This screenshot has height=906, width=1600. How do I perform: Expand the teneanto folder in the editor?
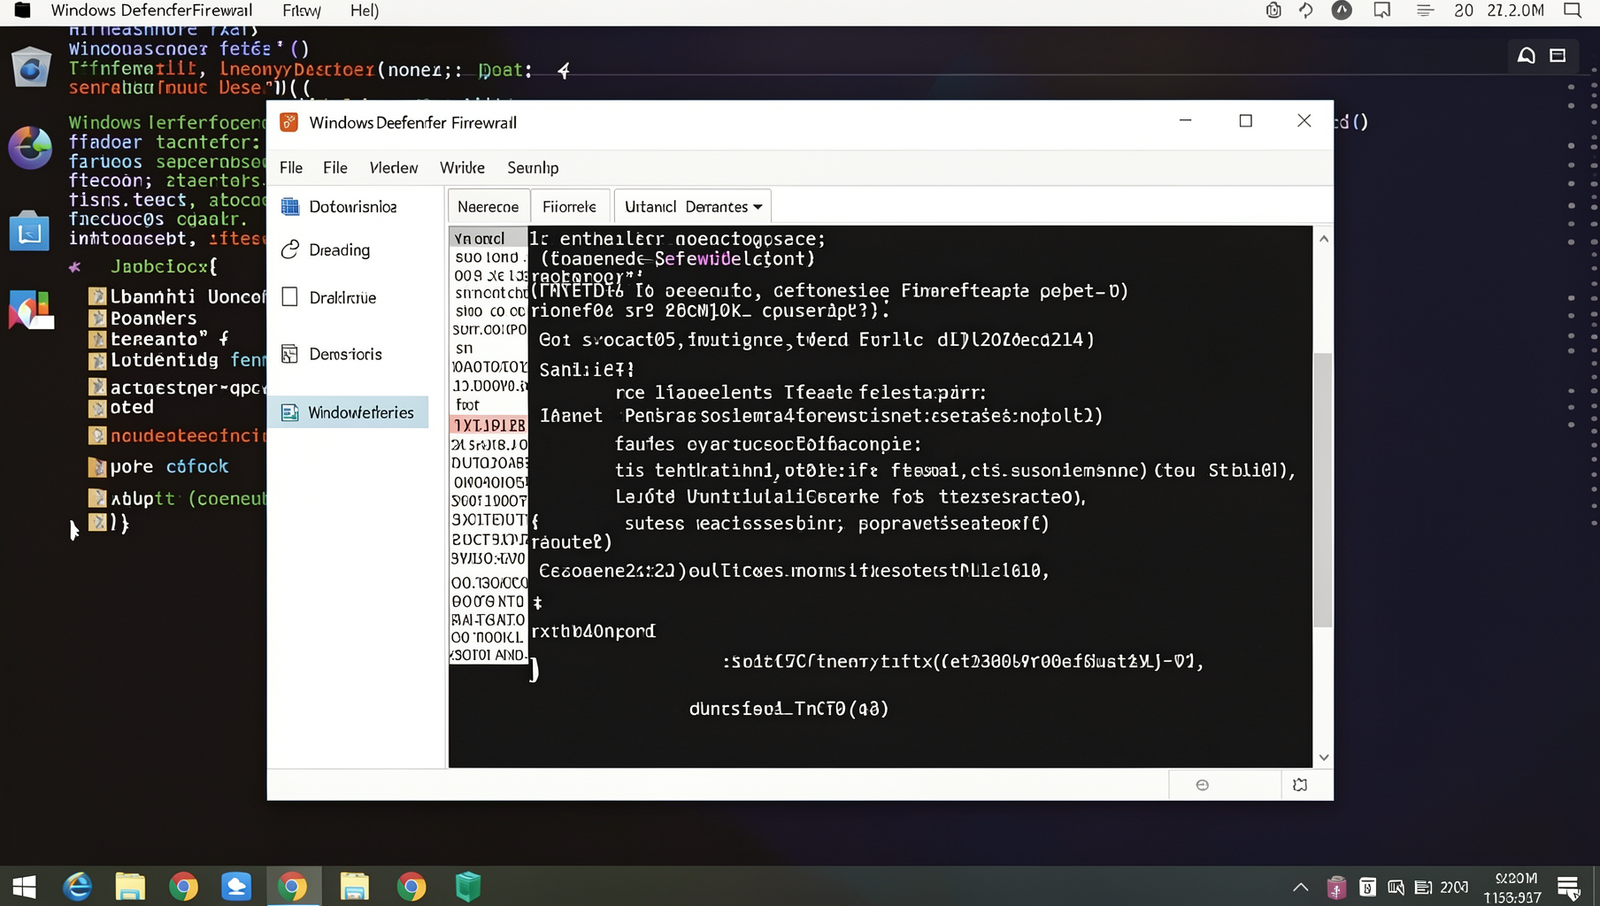coord(158,339)
